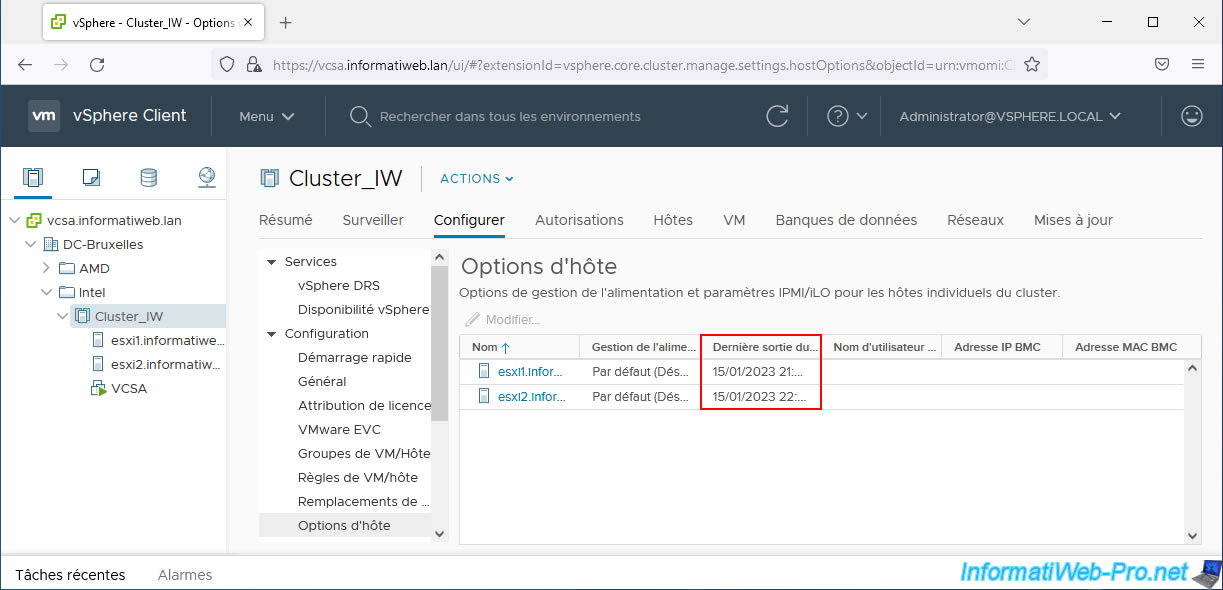The height and width of the screenshot is (590, 1223).
Task: Select the VCSA virtual machine in tree
Action: pyautogui.click(x=129, y=388)
